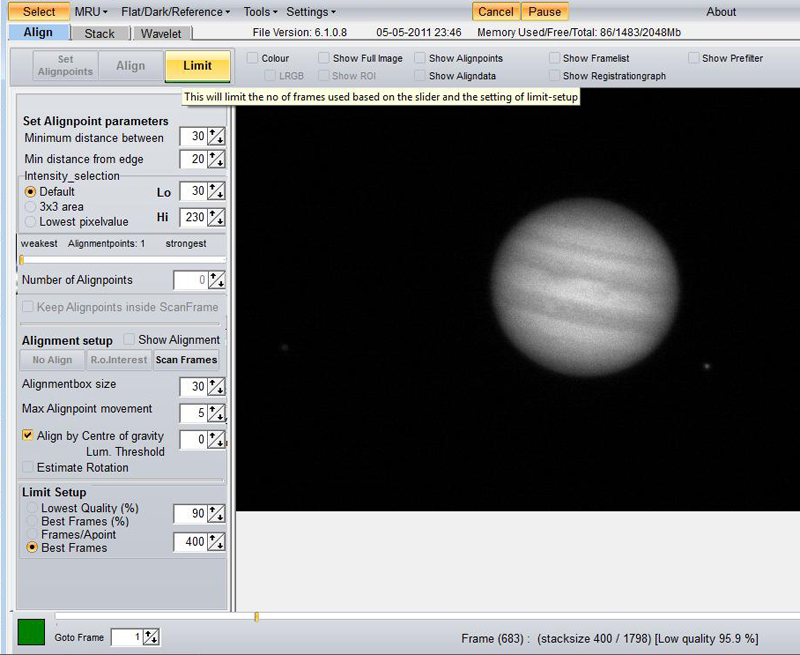Click the weakest-strongest alignment points slider
The image size is (800, 655).
tap(122, 260)
